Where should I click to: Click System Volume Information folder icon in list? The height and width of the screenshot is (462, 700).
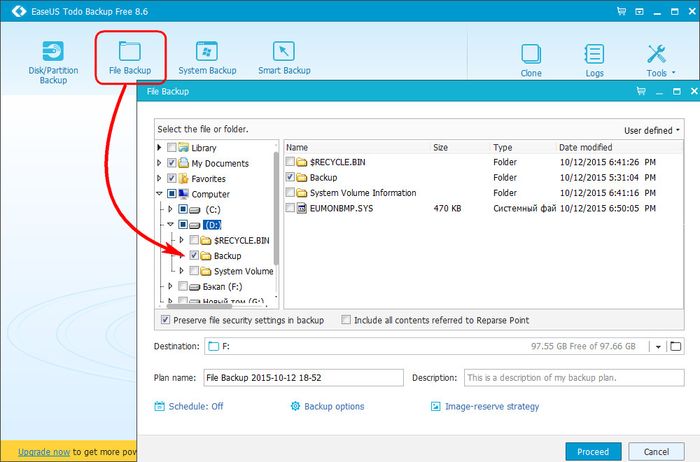302,193
